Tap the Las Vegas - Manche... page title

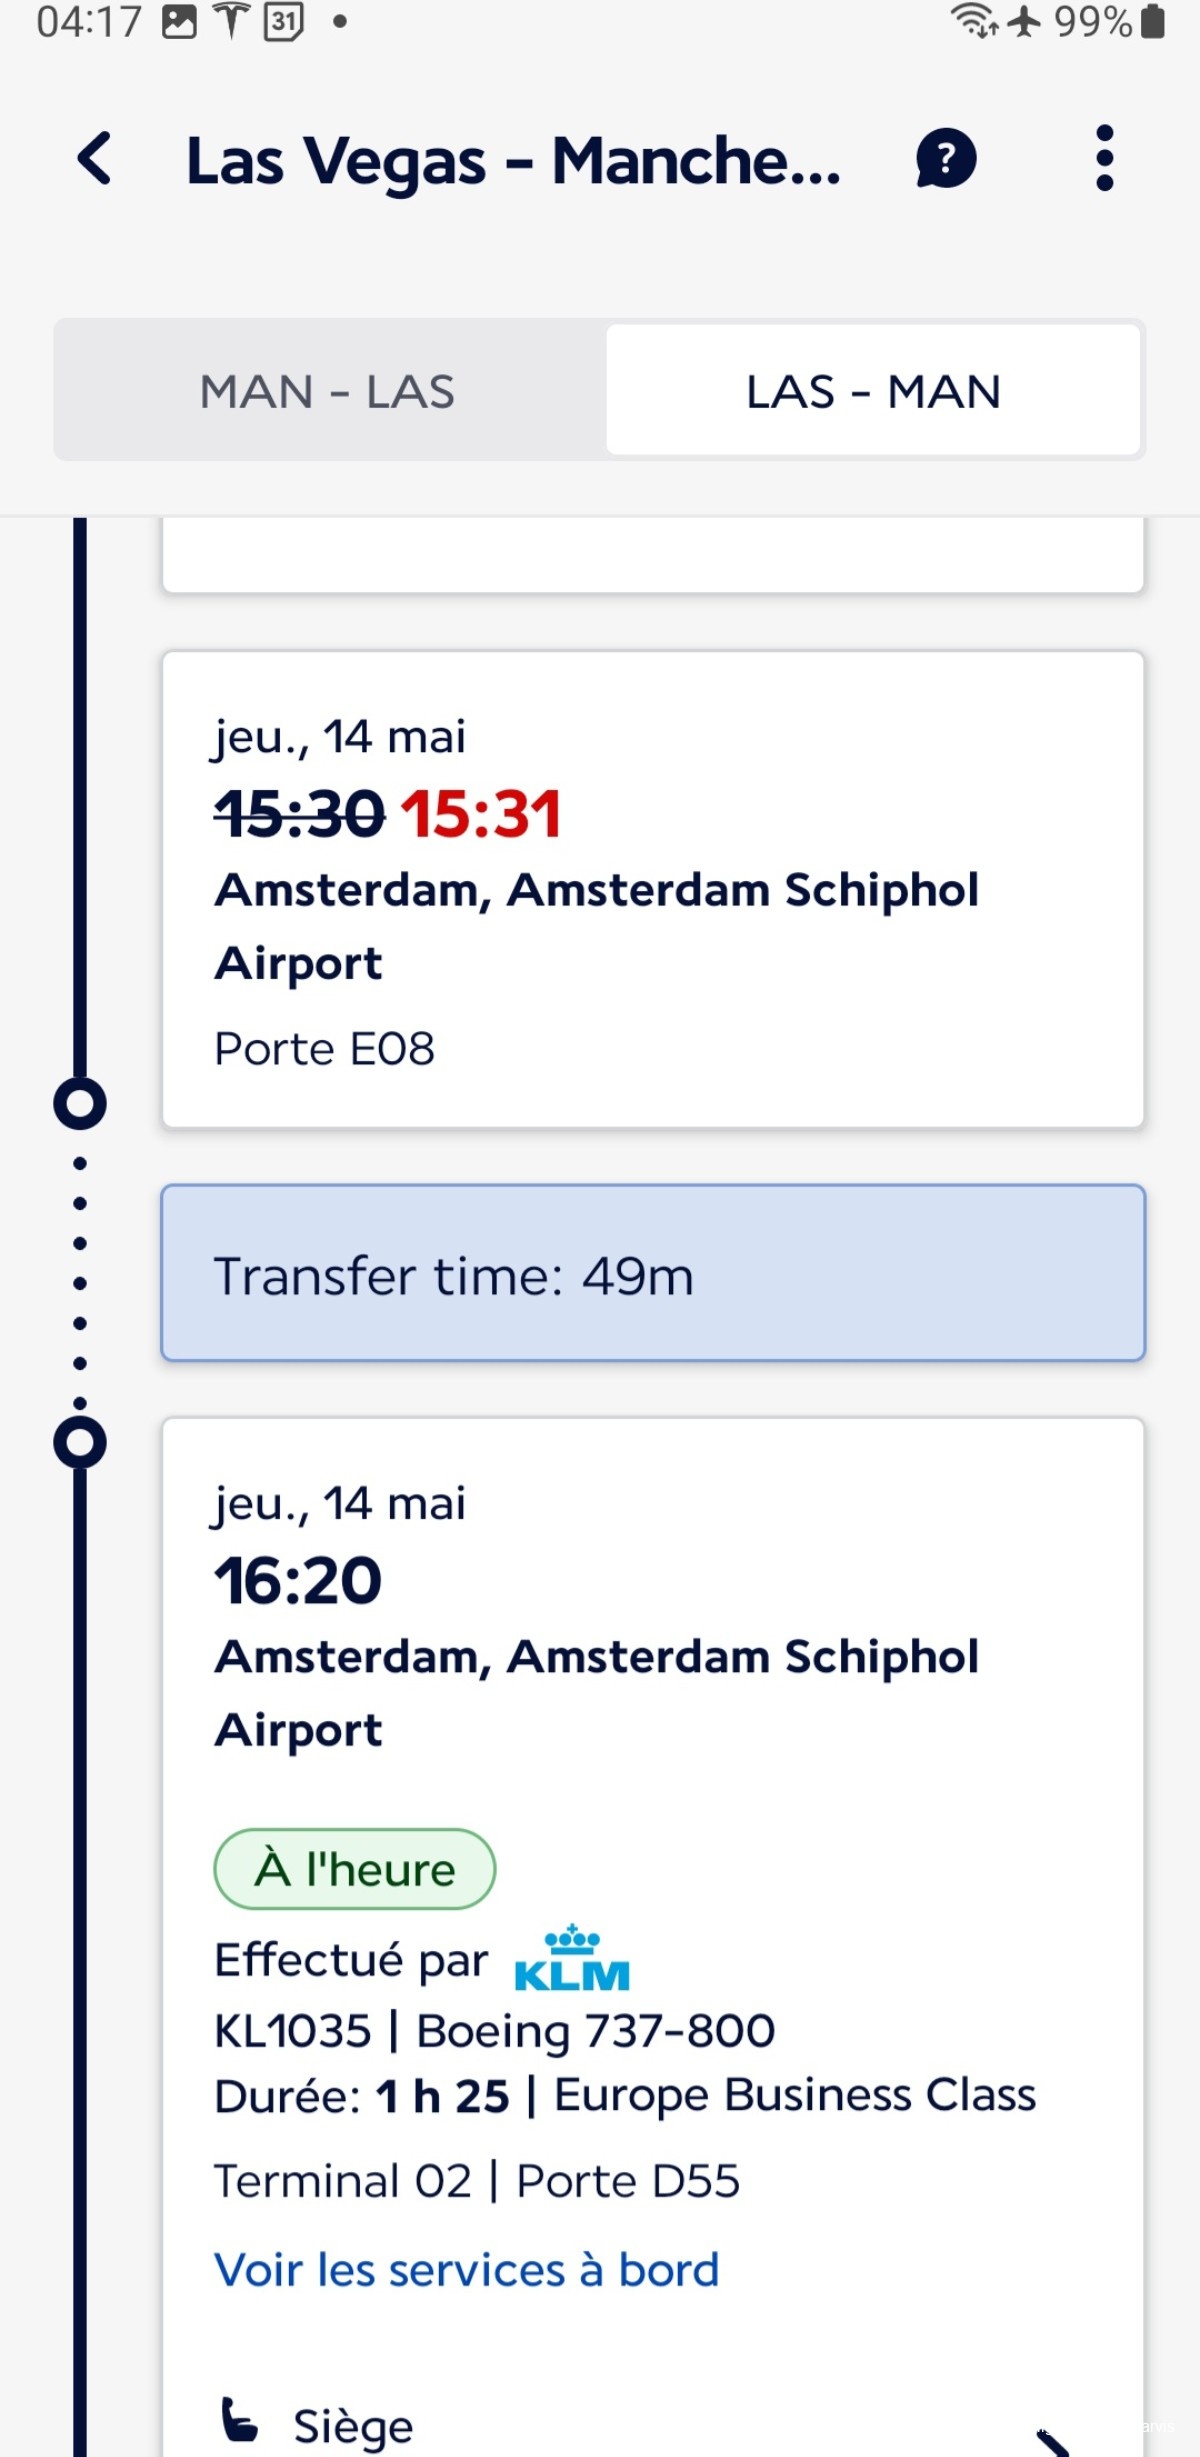coord(513,160)
